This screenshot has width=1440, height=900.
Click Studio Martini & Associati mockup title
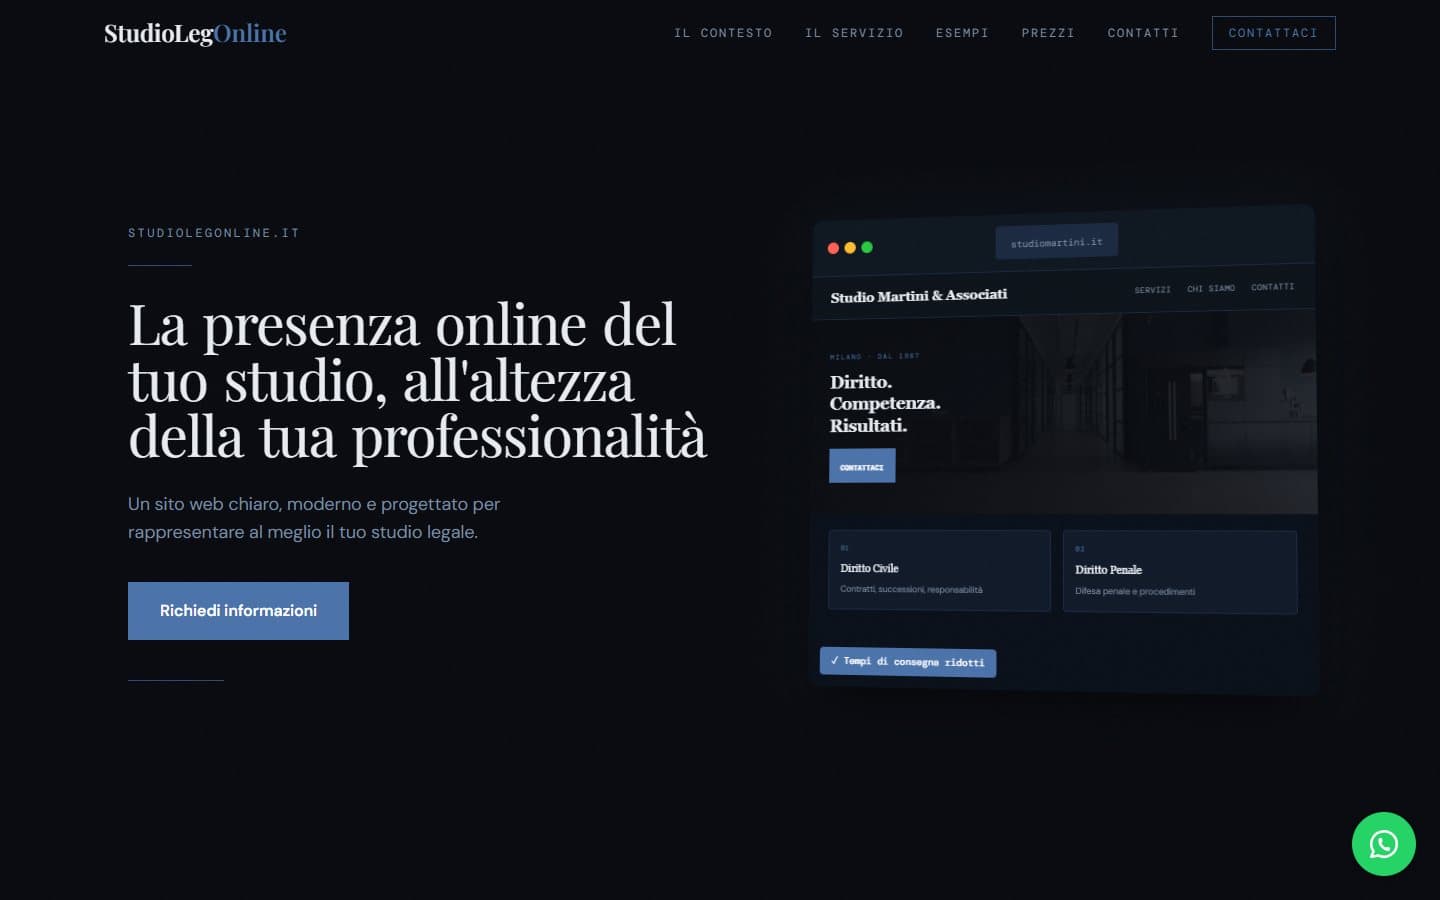[x=918, y=296]
